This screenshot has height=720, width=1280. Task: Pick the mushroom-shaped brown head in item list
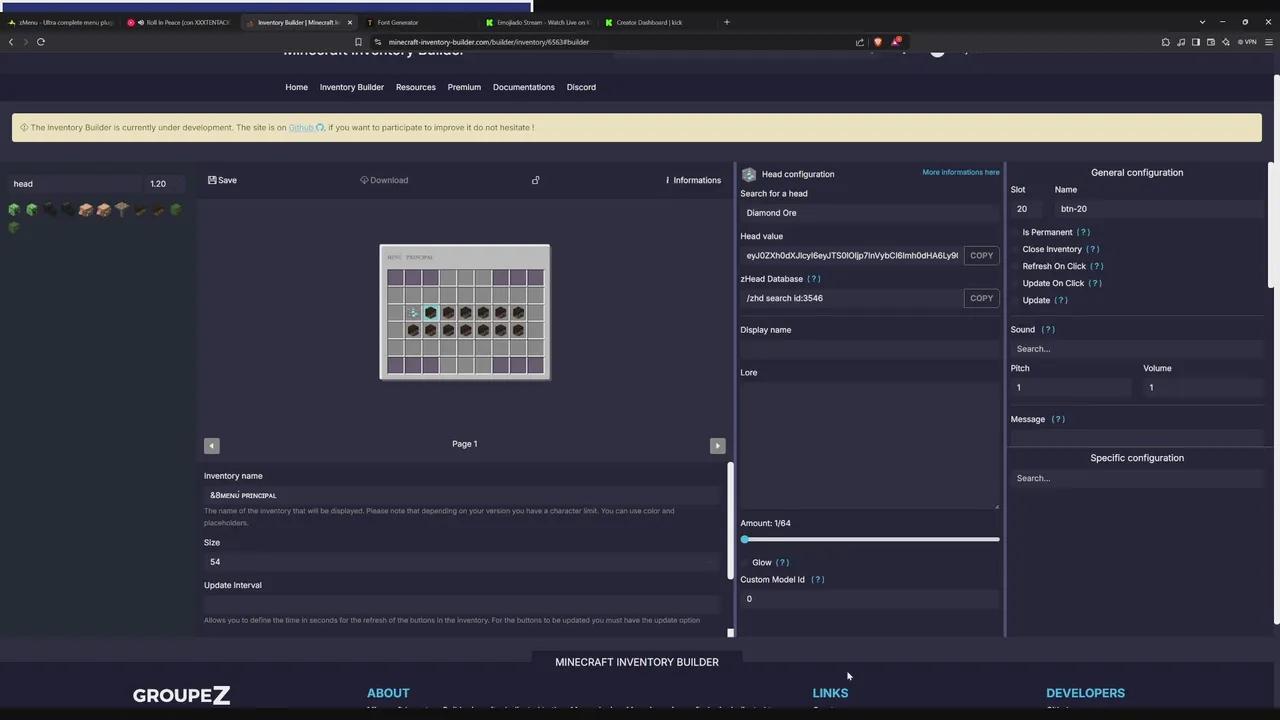point(122,209)
